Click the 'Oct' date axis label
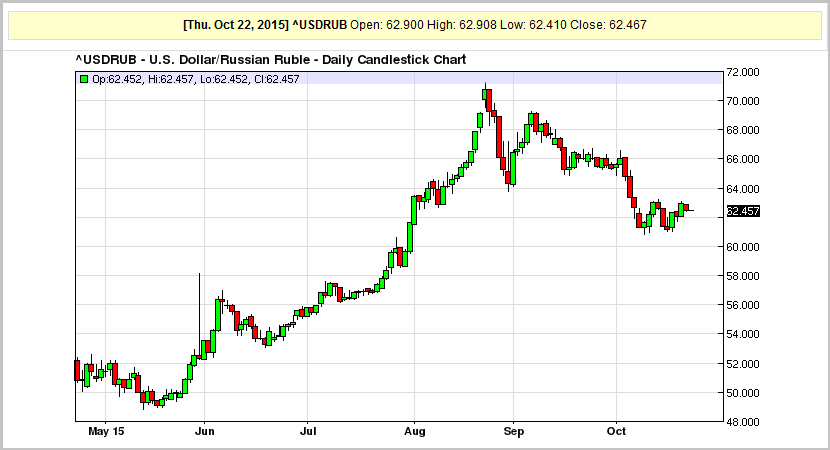The image size is (830, 450). coord(616,431)
